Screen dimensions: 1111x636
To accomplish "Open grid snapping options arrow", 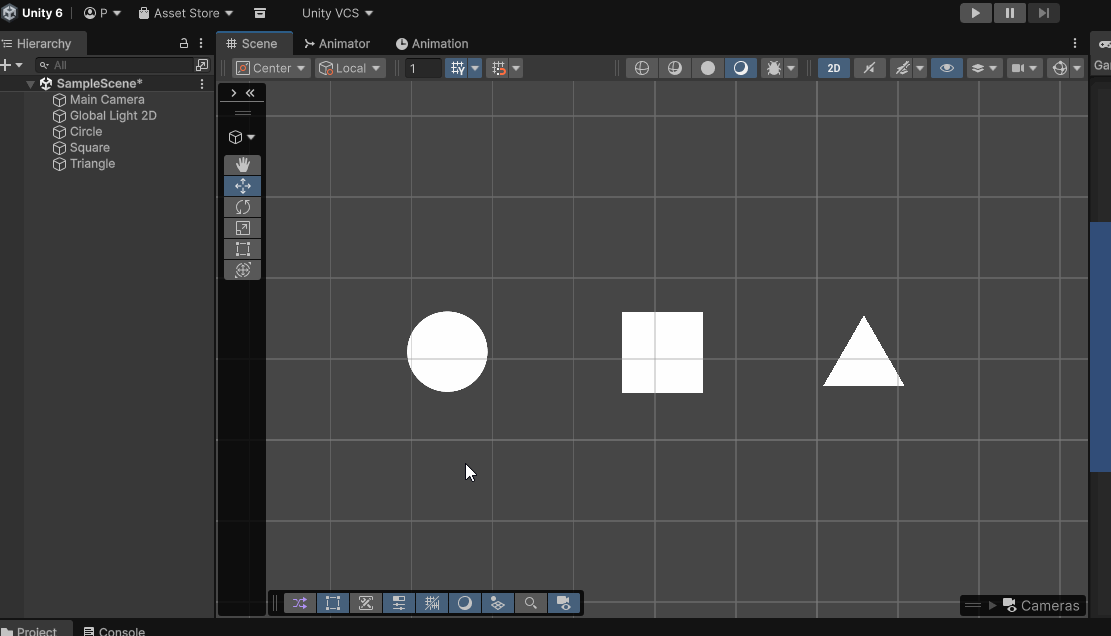I will tap(517, 68).
